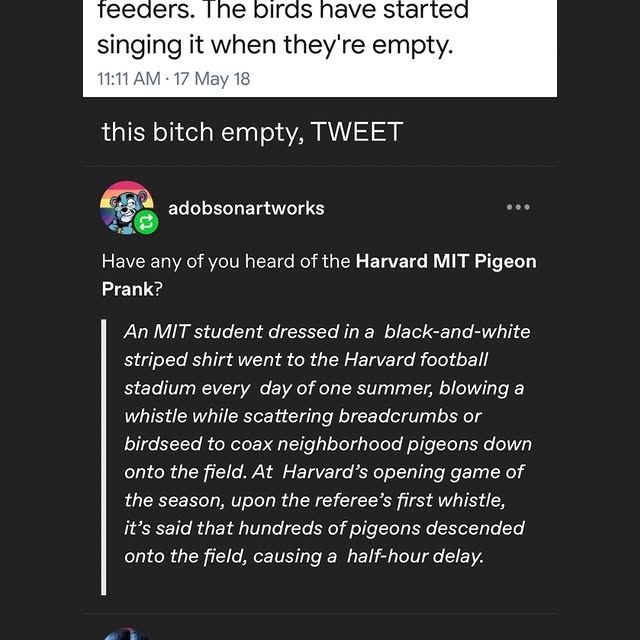This screenshot has width=640, height=640.
Task: Click the 'Have any of you heard' line
Action: pos(227,262)
